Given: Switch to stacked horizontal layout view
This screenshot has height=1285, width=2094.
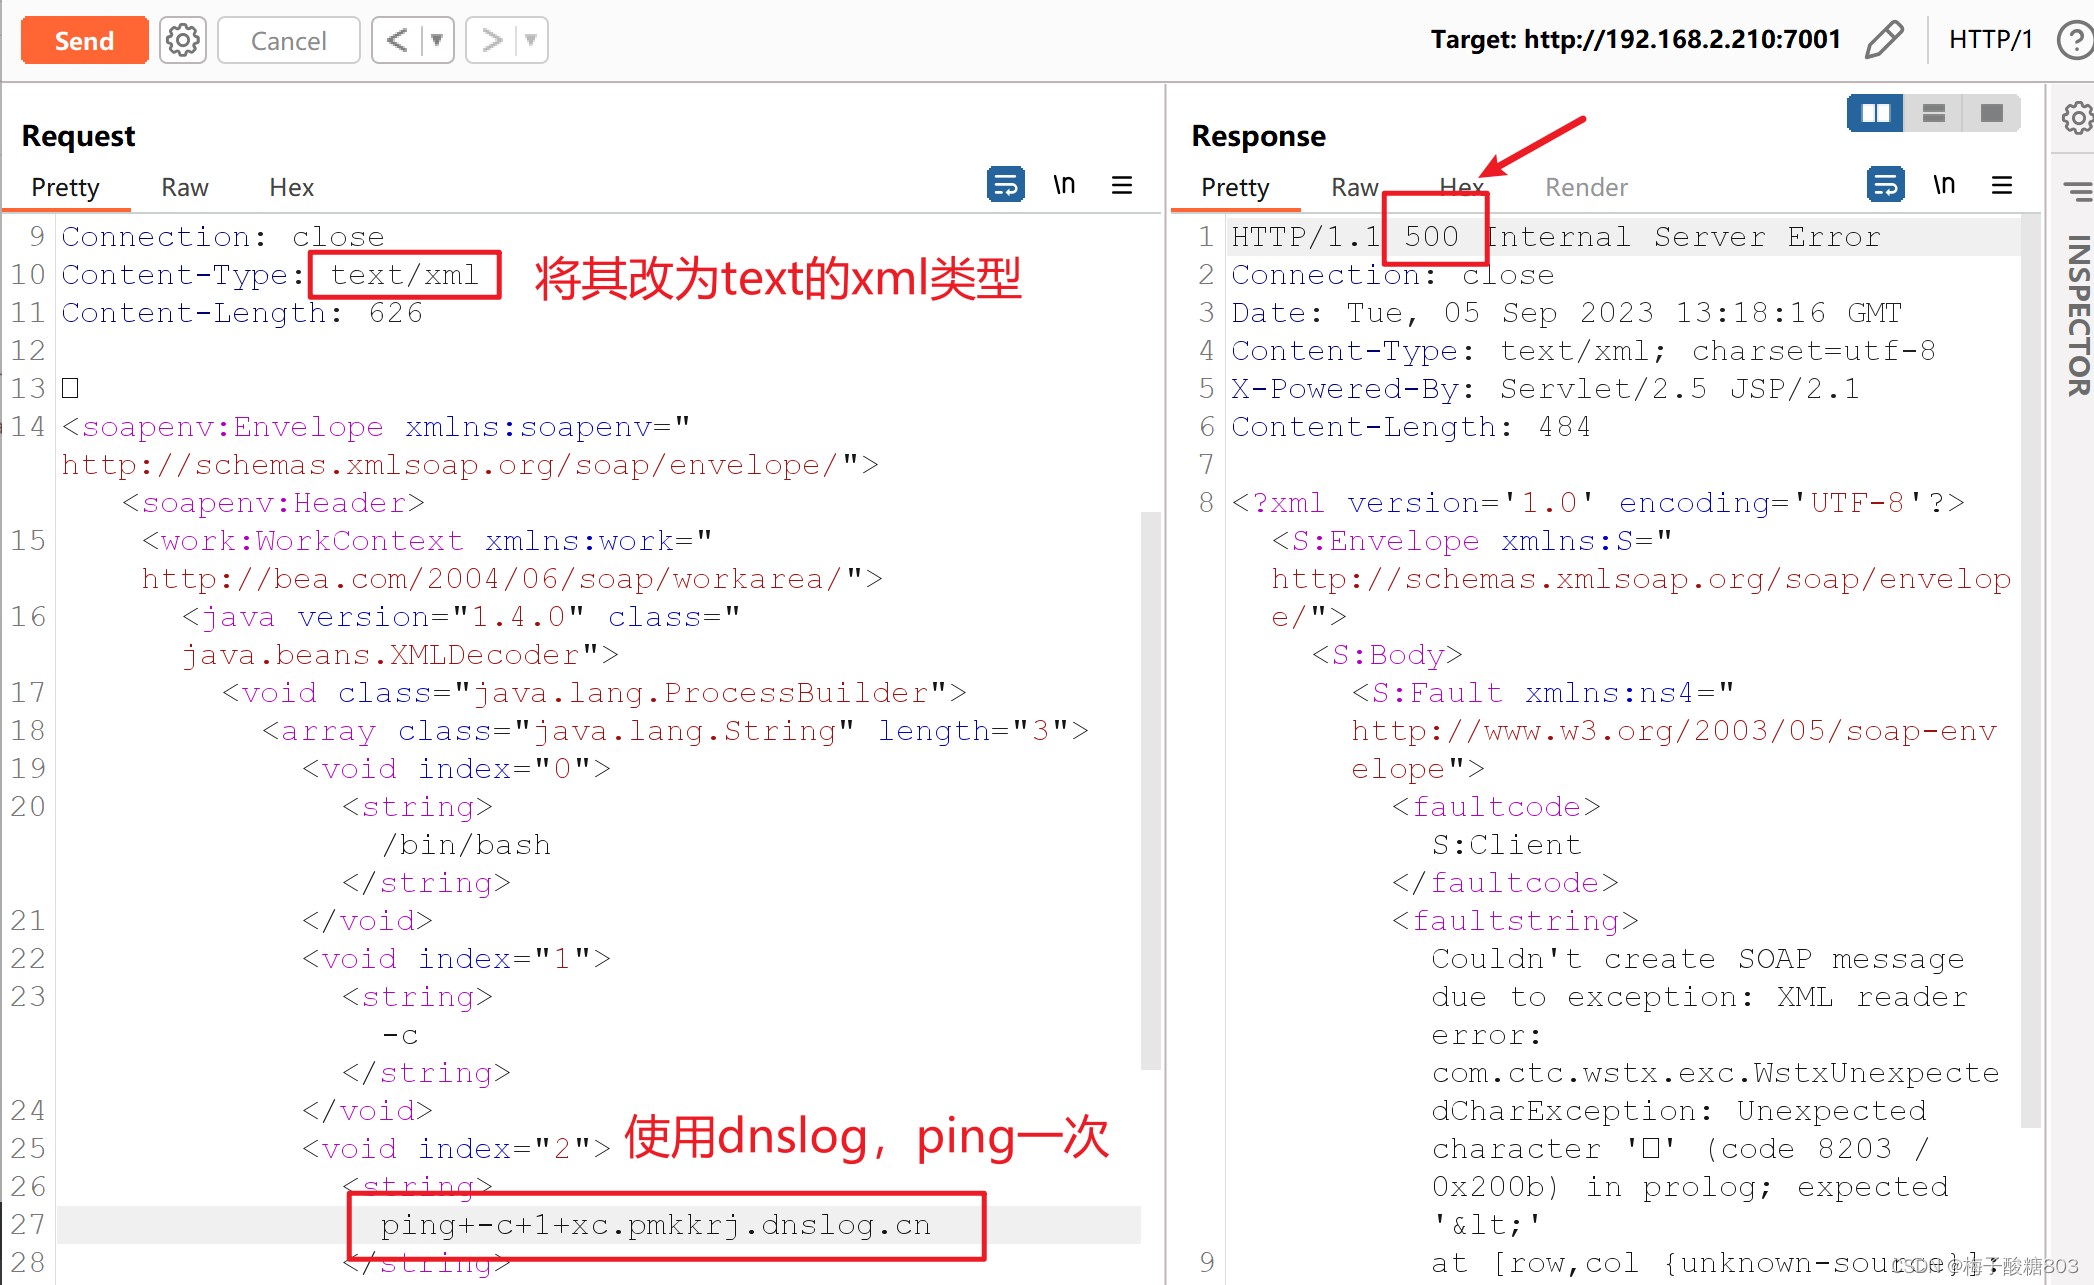Looking at the screenshot, I should click(x=1933, y=113).
